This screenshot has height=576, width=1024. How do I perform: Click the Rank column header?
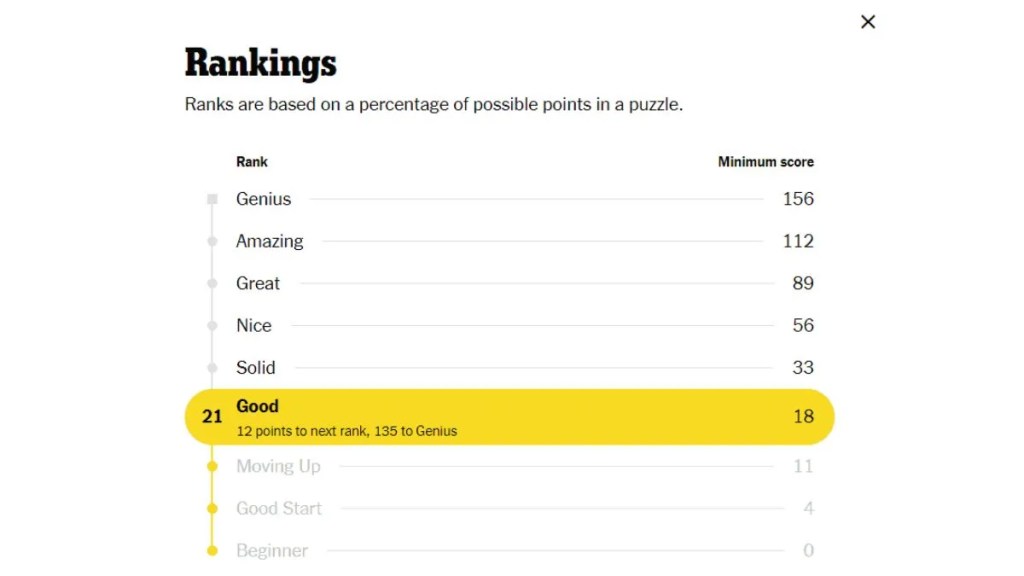tap(251, 161)
